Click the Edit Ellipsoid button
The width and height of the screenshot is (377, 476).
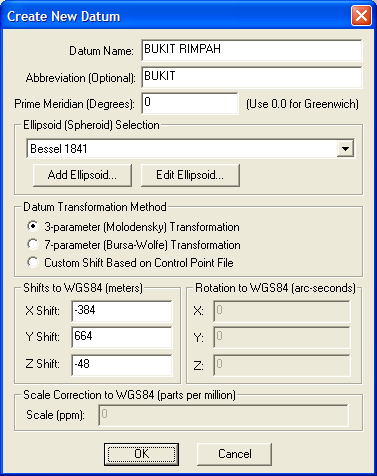pos(190,175)
